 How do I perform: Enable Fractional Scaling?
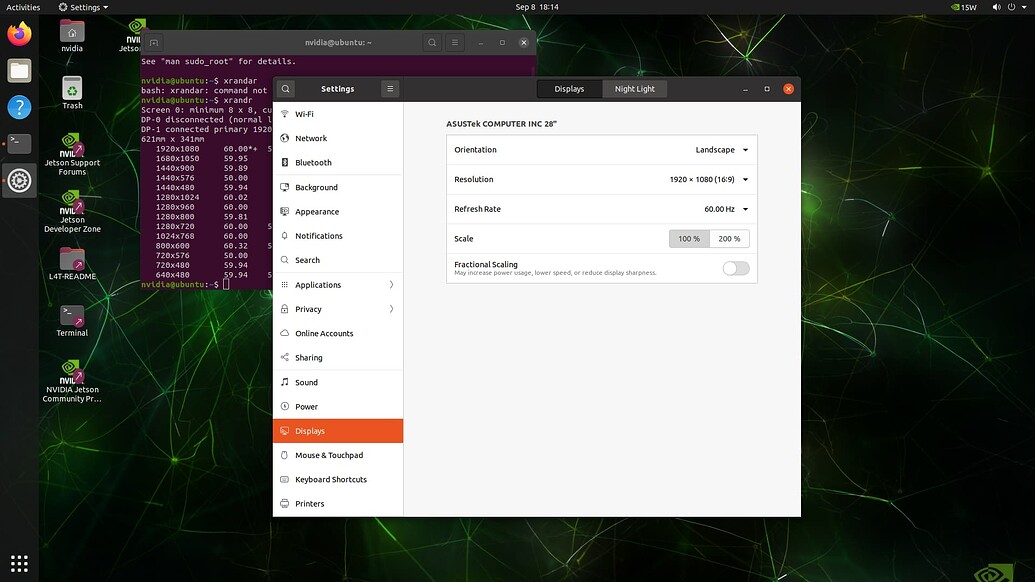click(x=736, y=268)
